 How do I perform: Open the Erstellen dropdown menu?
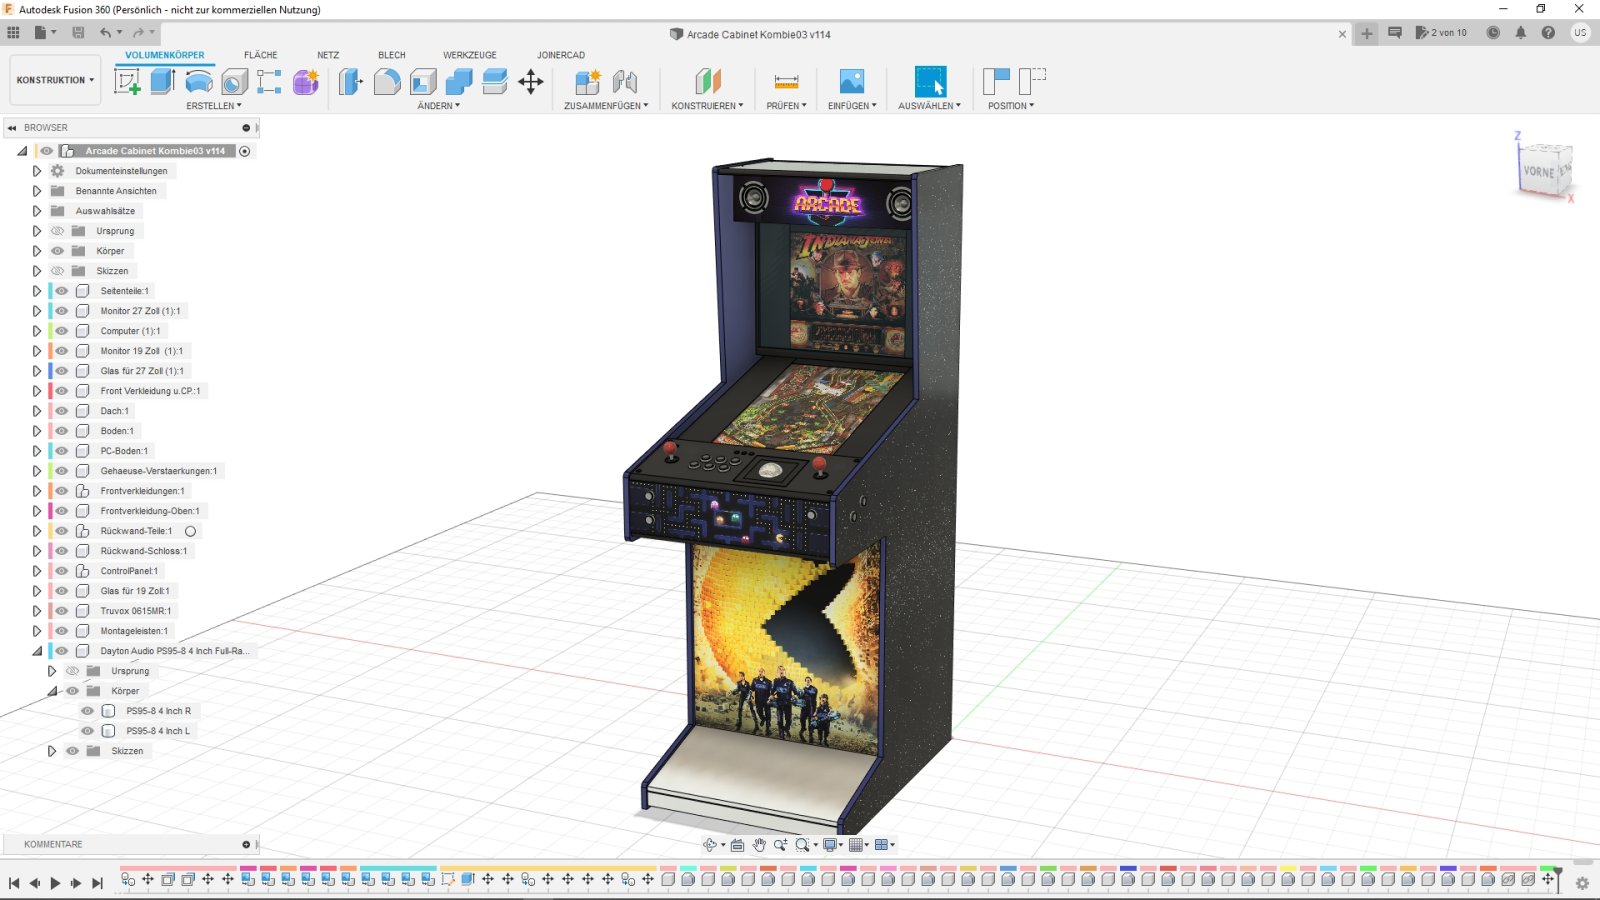[213, 106]
